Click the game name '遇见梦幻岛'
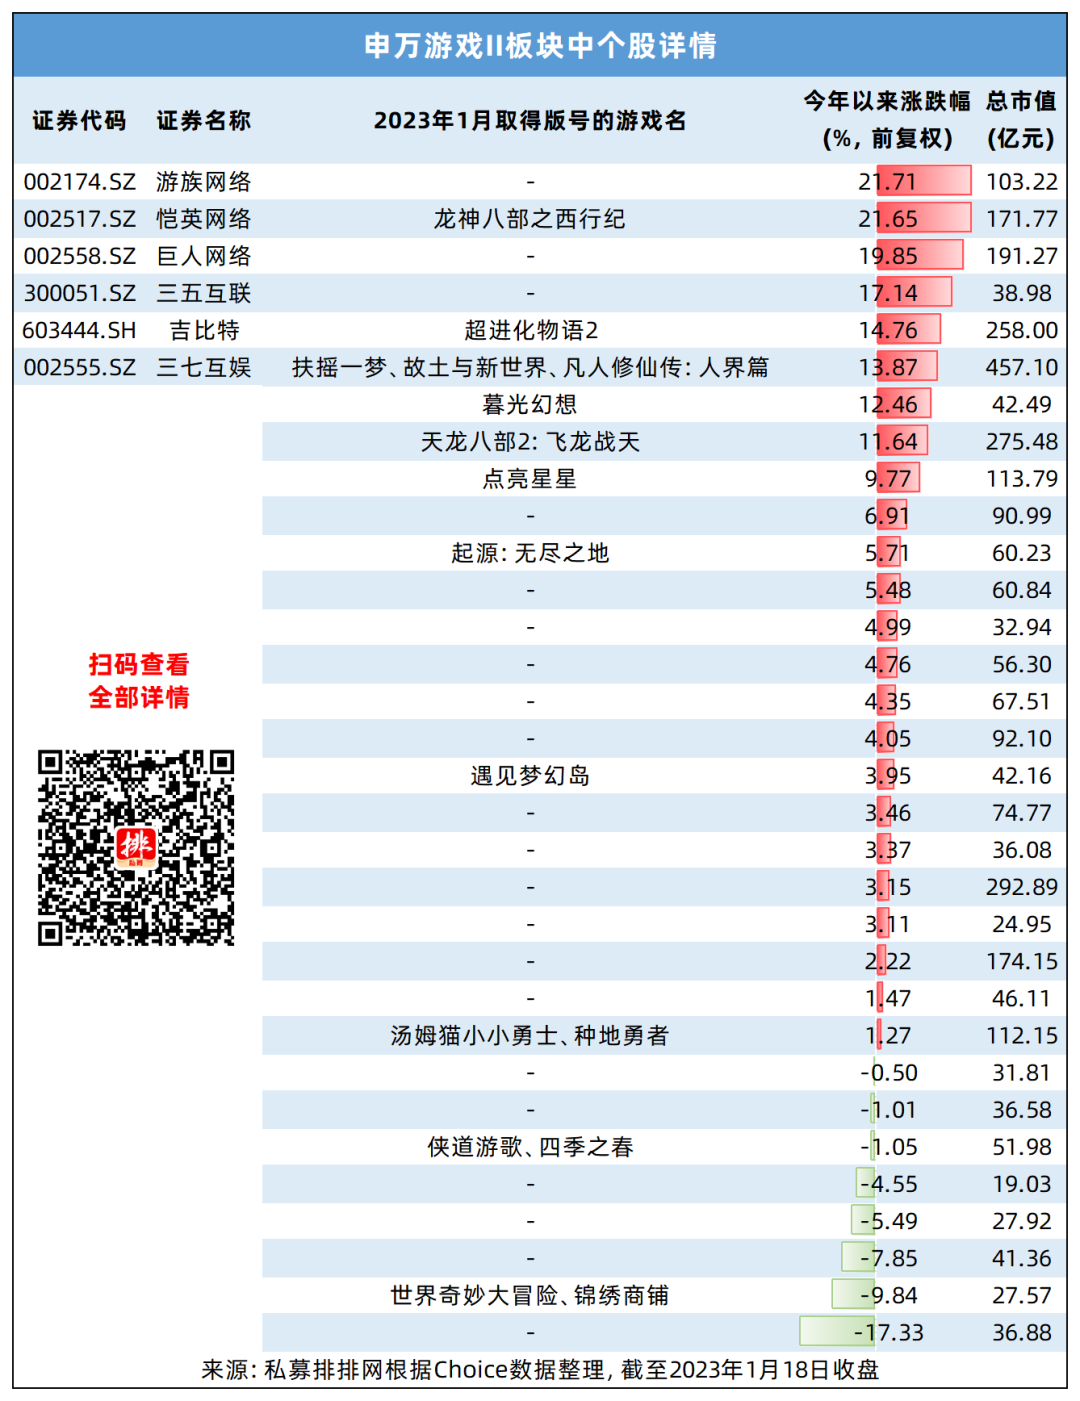The image size is (1080, 1401). click(x=530, y=776)
